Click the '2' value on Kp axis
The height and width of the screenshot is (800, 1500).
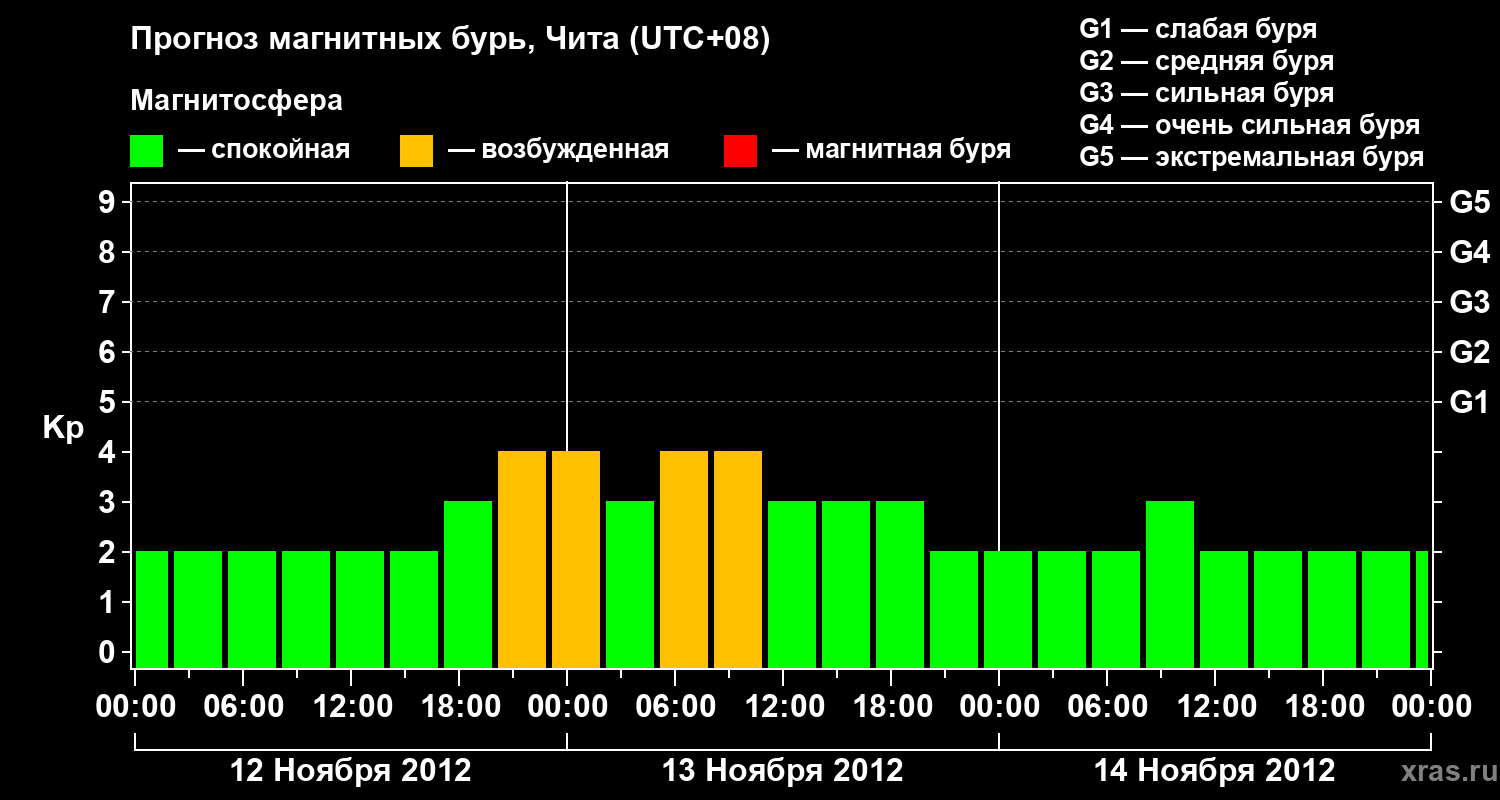[109, 553]
